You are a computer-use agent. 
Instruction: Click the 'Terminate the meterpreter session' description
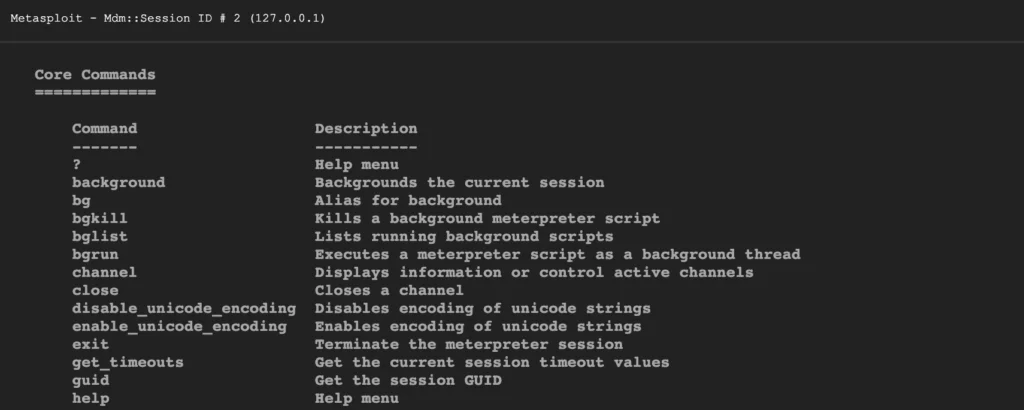coord(468,345)
